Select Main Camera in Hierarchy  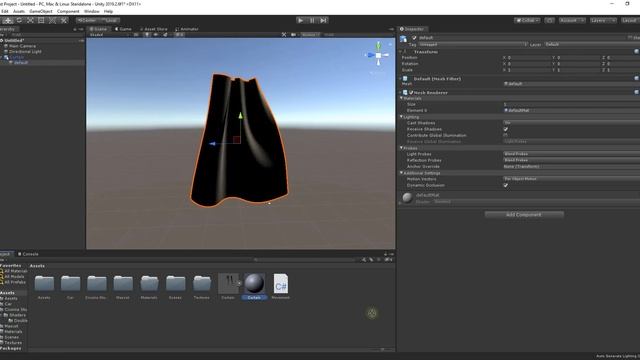tap(22, 46)
